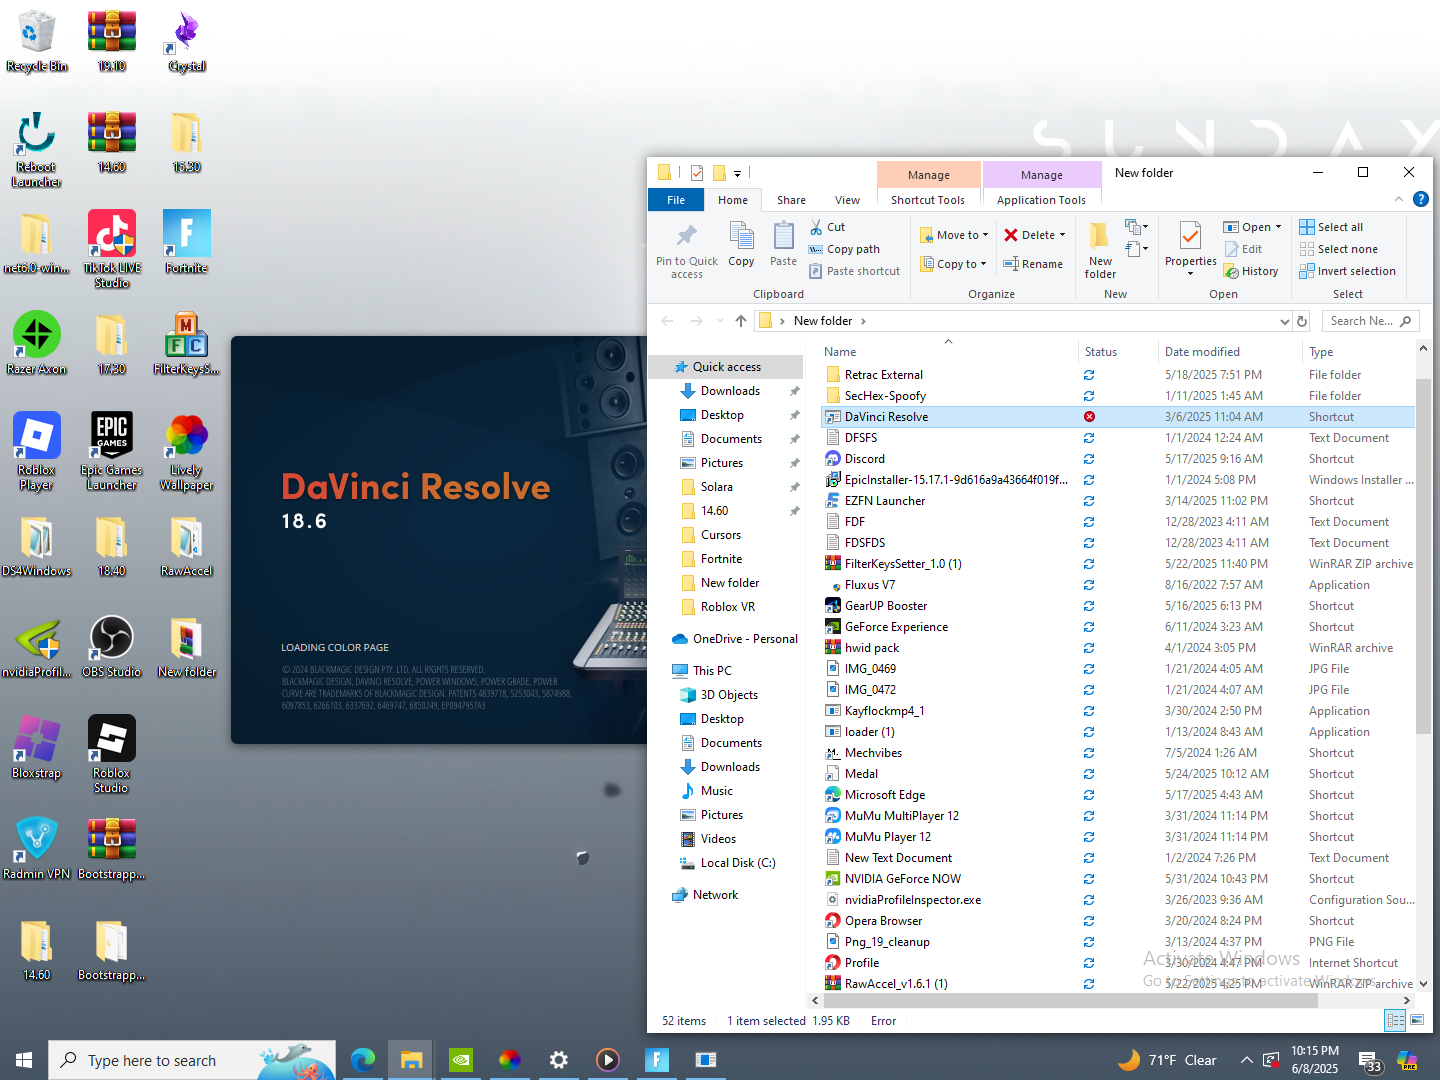The width and height of the screenshot is (1440, 1080).
Task: Open the address bar history dropdown
Action: pyautogui.click(x=1284, y=321)
